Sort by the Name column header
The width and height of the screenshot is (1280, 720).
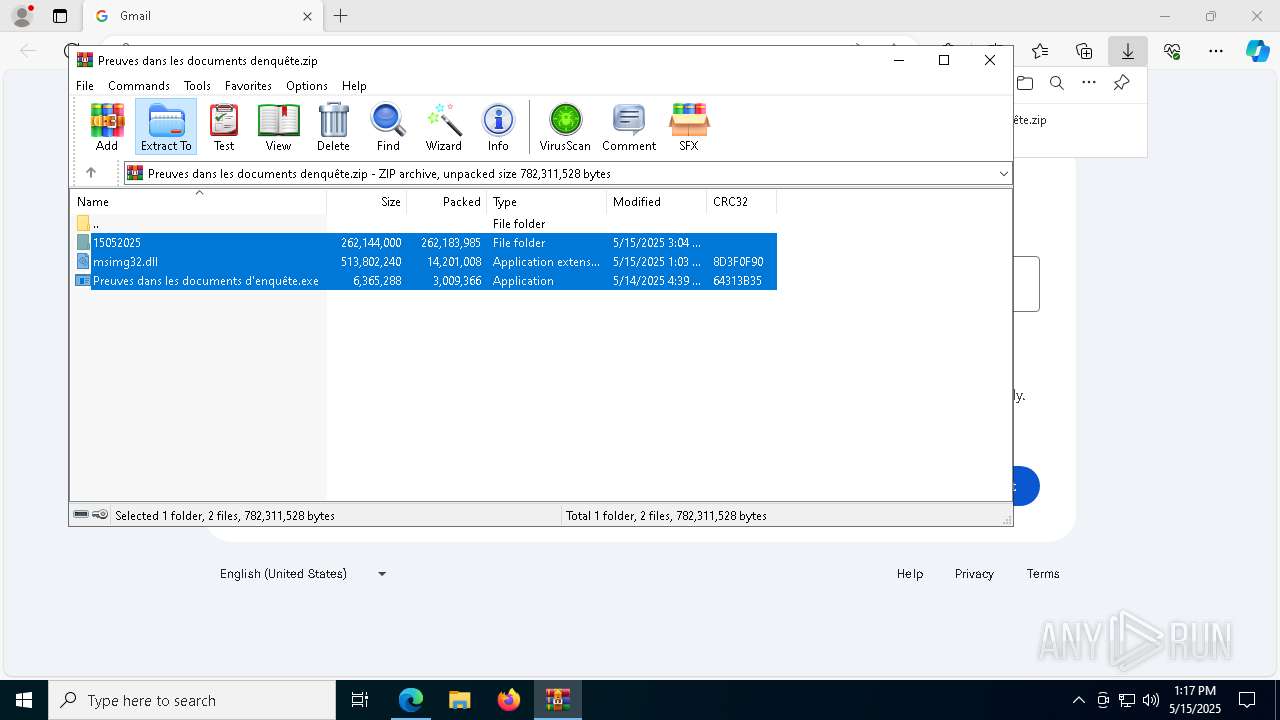pos(198,202)
